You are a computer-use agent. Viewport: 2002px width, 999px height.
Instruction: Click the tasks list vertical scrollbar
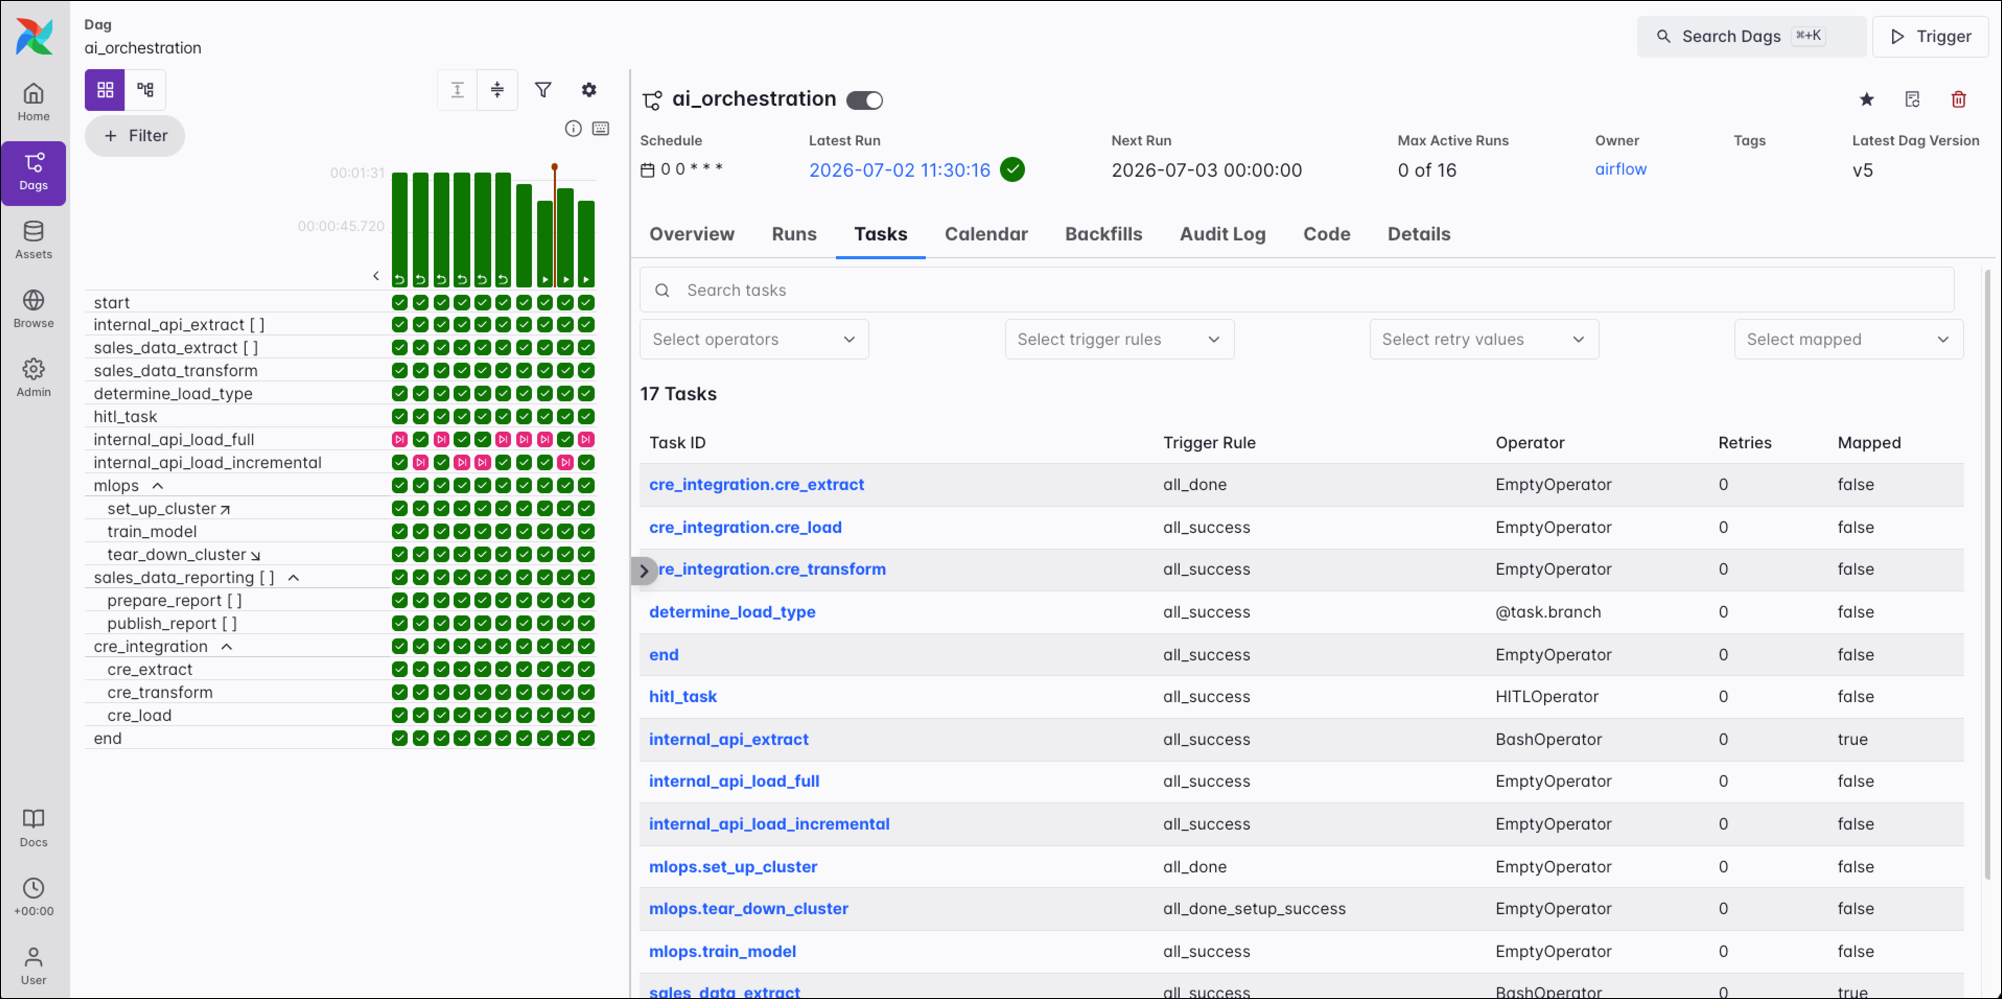tap(1988, 575)
